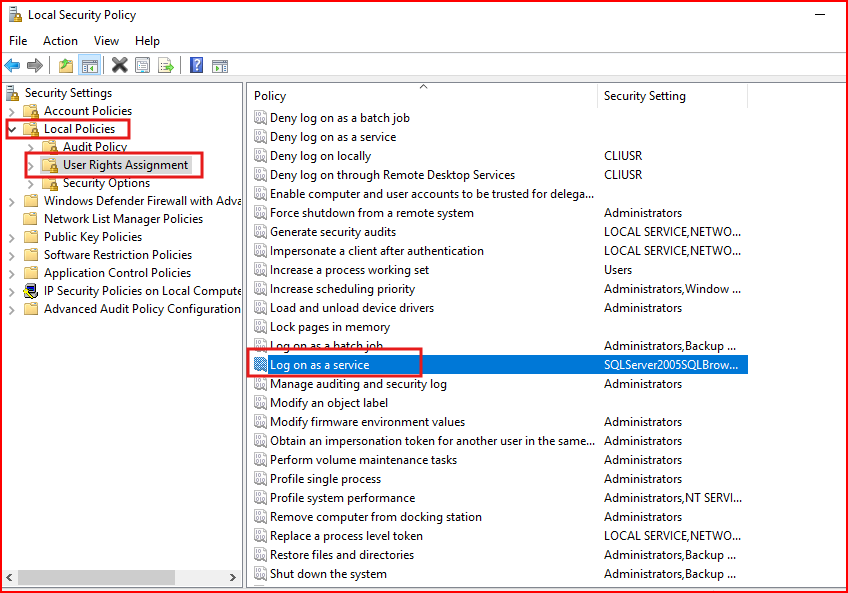Image resolution: width=848 pixels, height=593 pixels.
Task: Expand the Account Policies tree node
Action: click(x=12, y=111)
